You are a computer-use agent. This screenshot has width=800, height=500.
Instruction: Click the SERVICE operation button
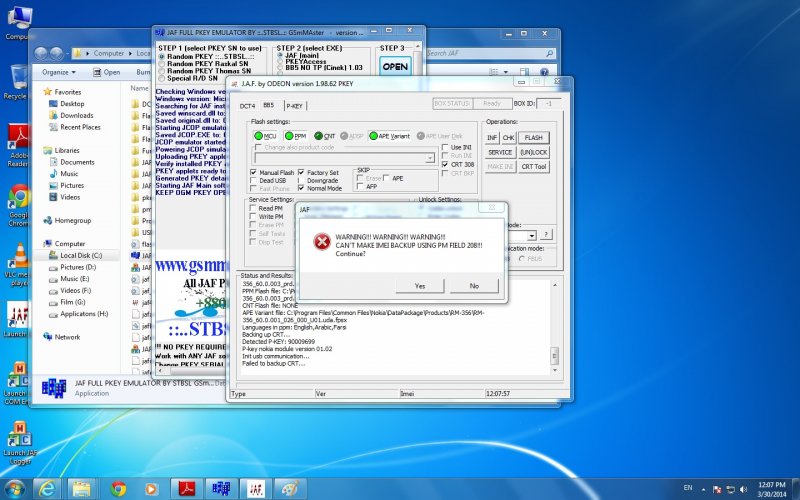click(x=500, y=152)
